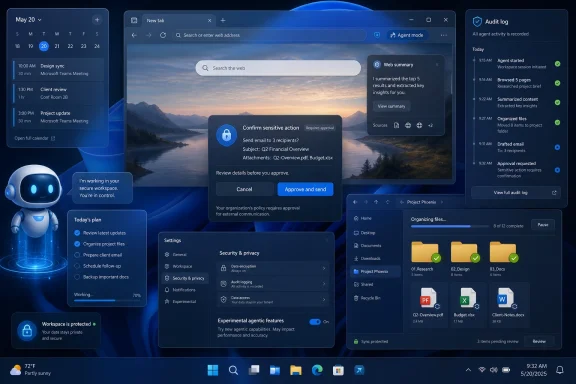The height and width of the screenshot is (384, 576).
Task: Check Schedule follow-up task
Action: click(77, 266)
